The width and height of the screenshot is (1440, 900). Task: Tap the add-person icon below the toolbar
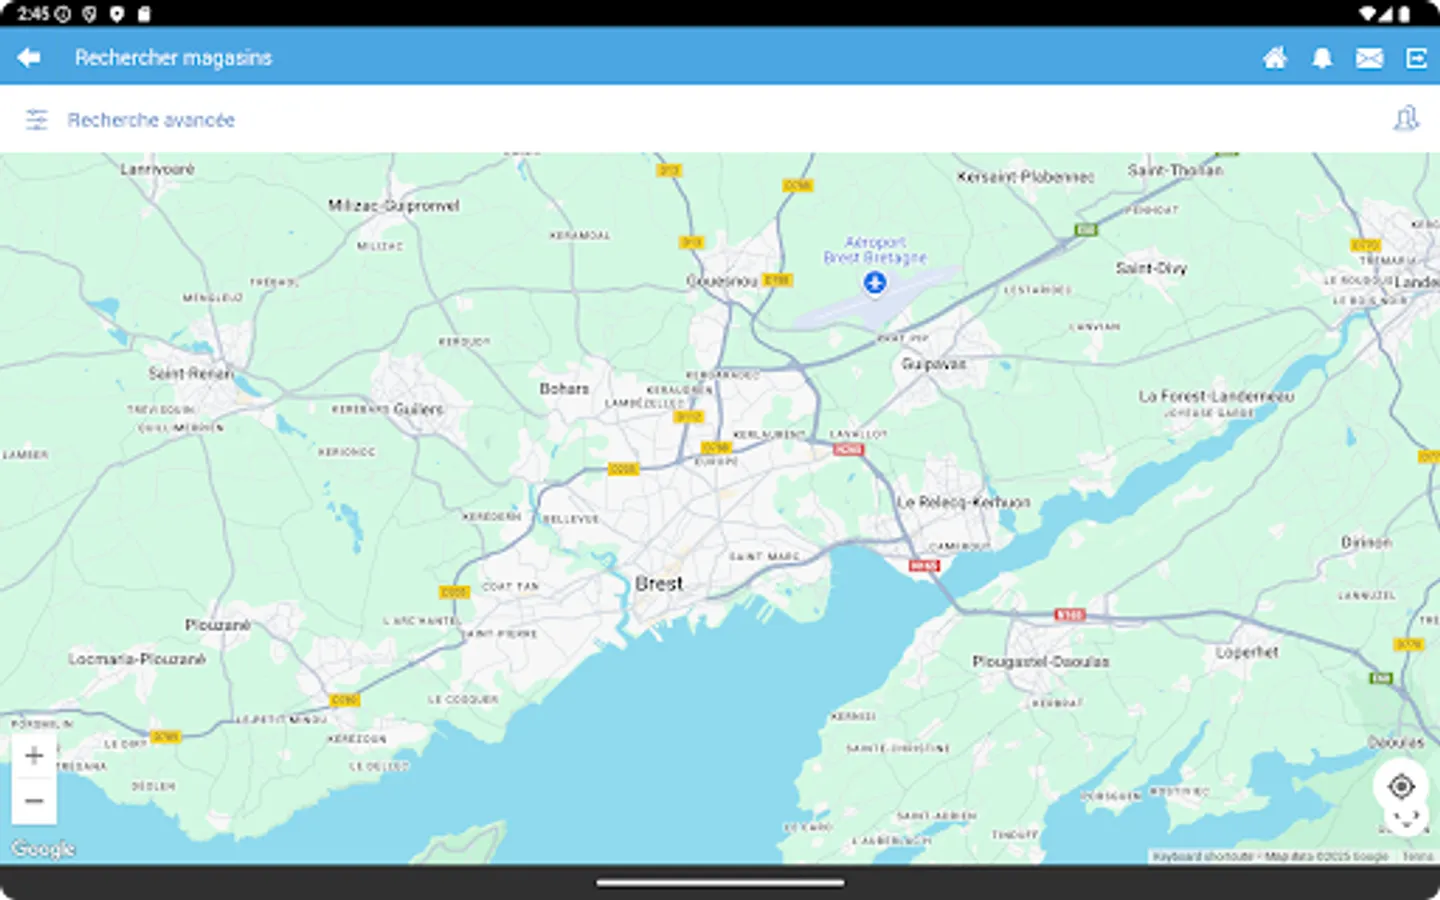(x=1406, y=118)
